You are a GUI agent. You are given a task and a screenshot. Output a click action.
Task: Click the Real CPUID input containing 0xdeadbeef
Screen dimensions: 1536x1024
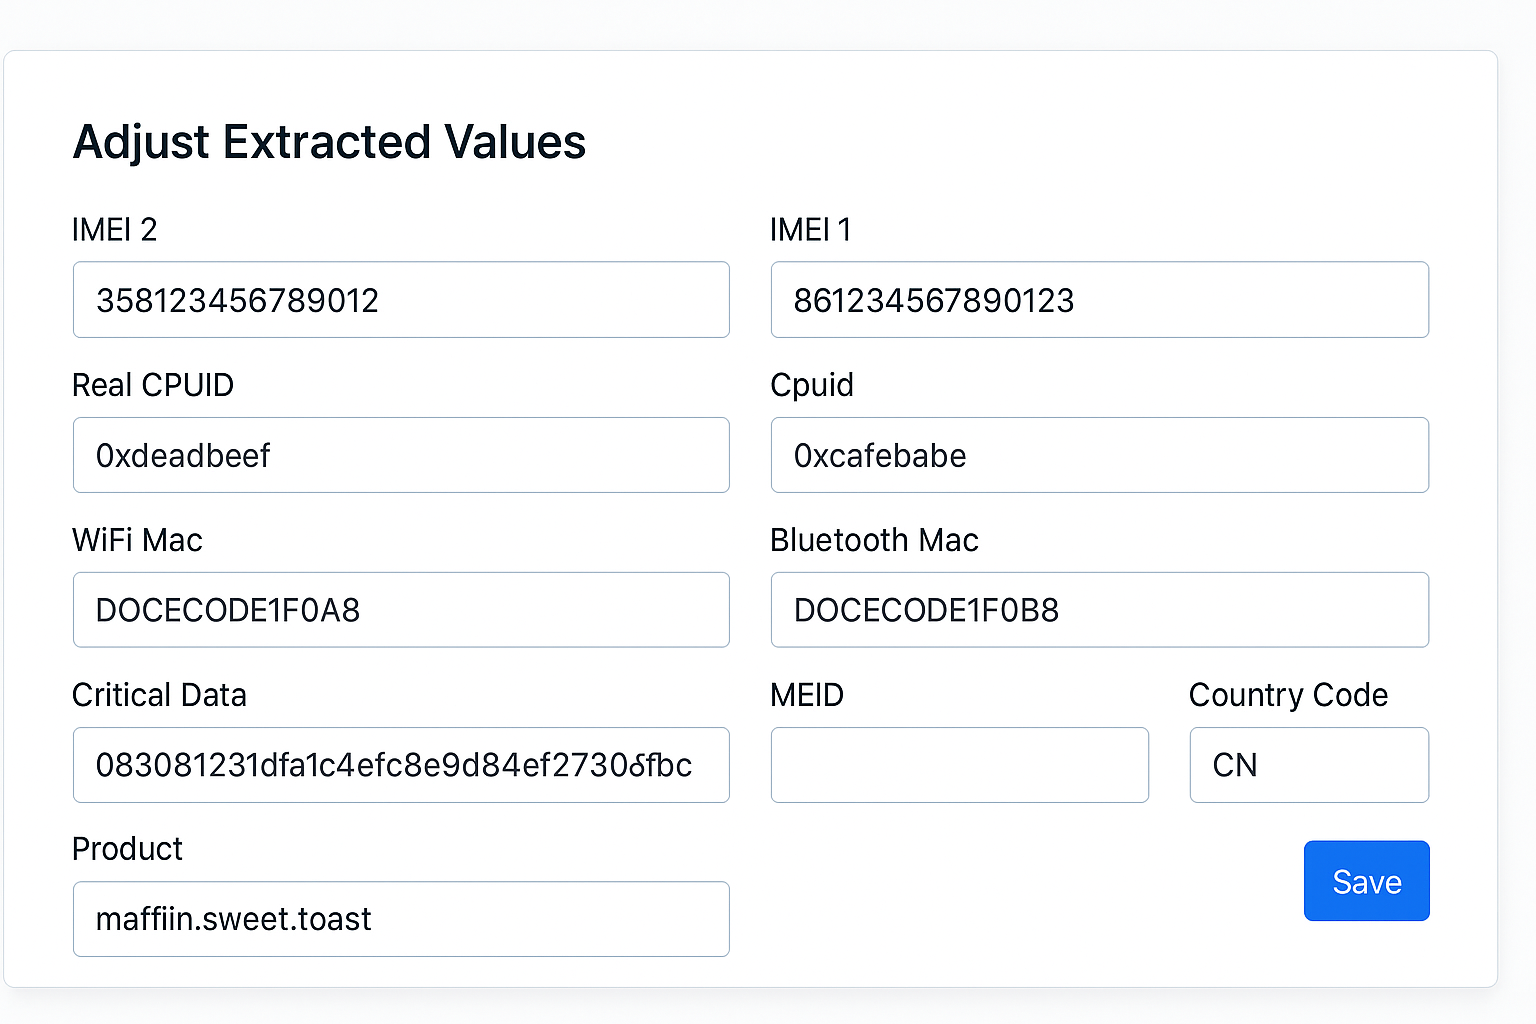click(x=401, y=455)
